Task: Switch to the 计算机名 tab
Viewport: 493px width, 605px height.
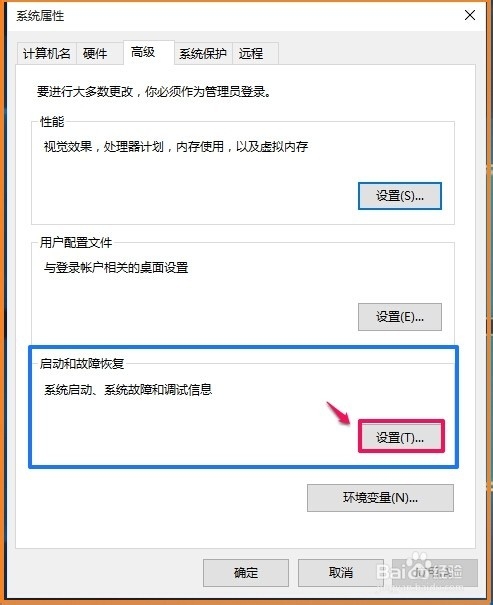Action: click(47, 53)
